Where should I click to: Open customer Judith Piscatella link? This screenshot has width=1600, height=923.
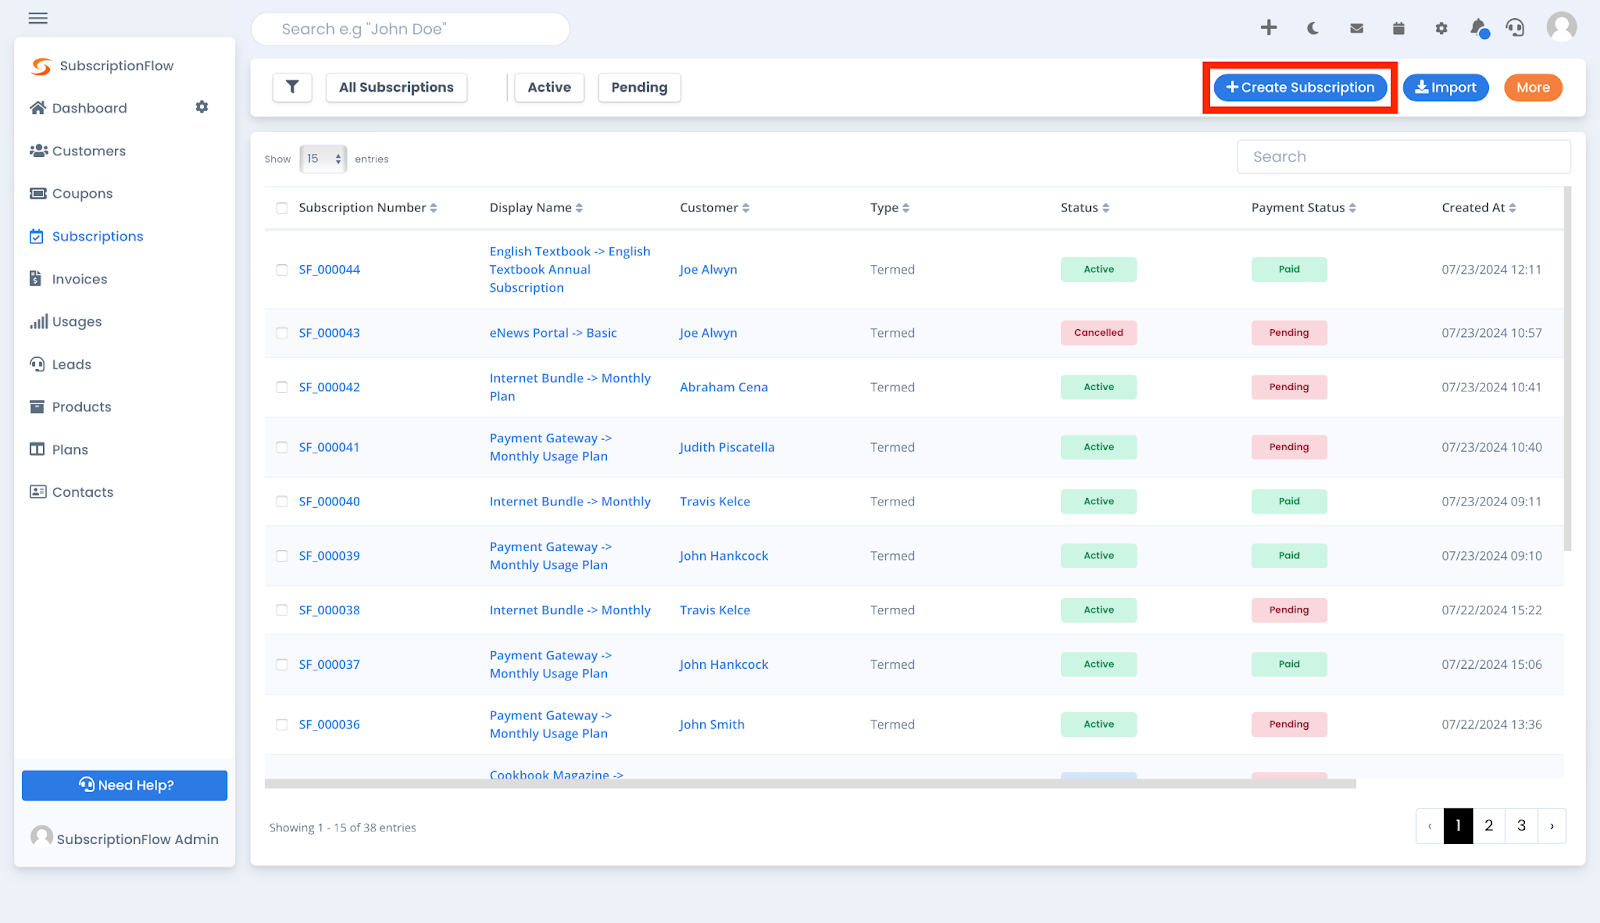point(727,447)
